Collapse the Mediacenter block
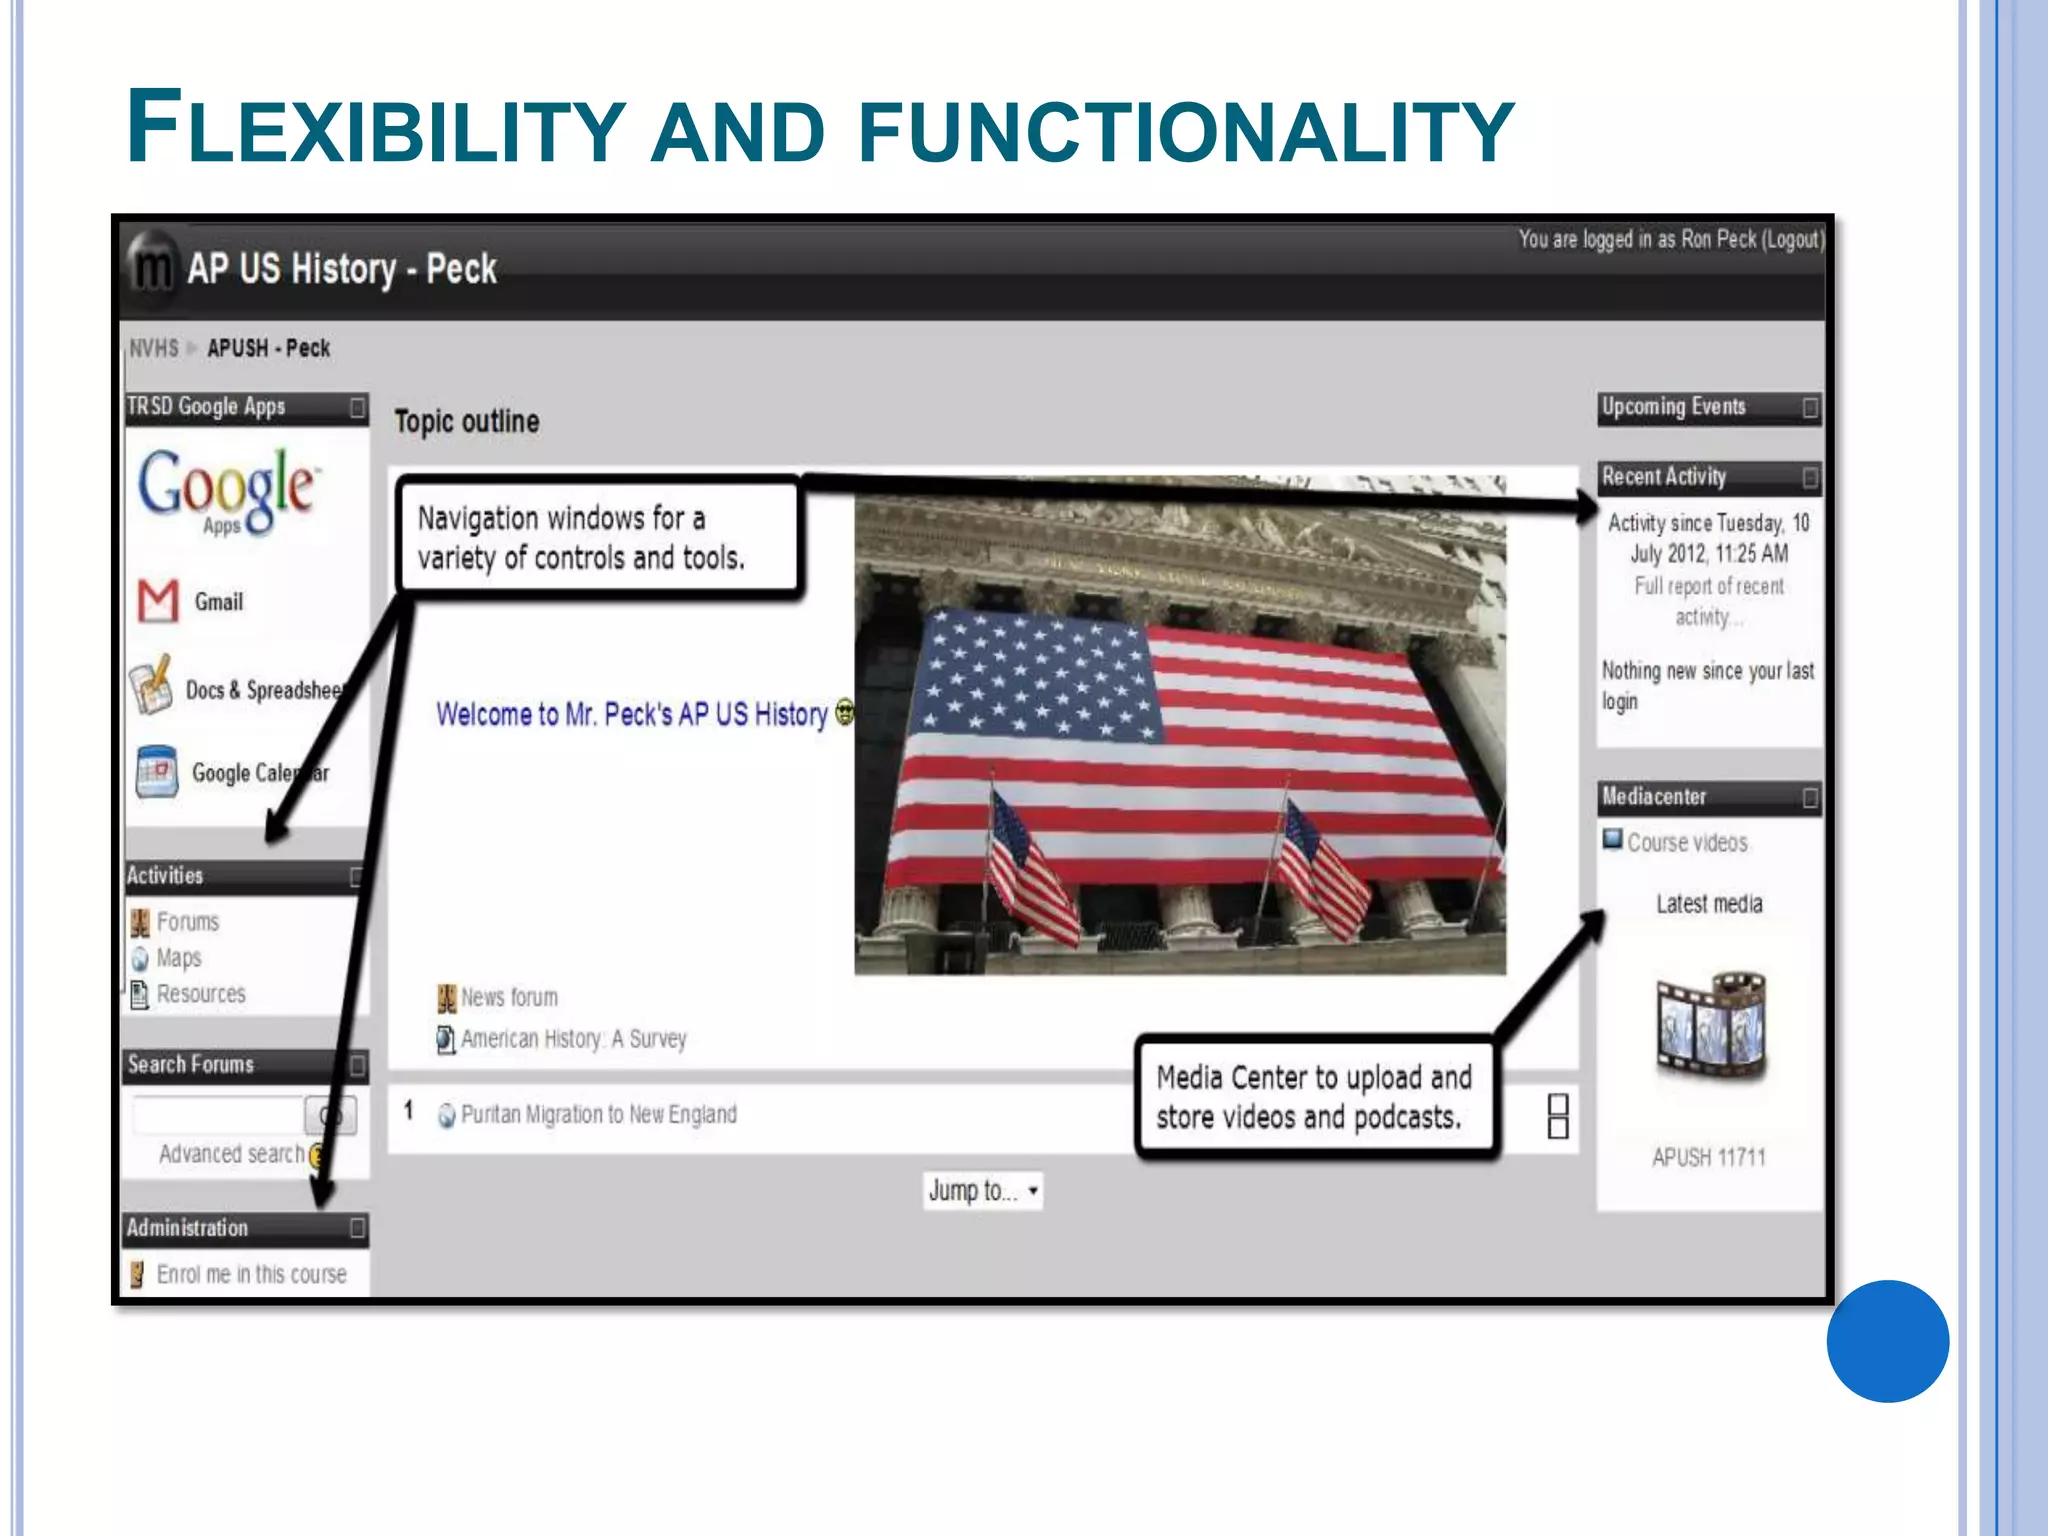This screenshot has width=2048, height=1536. click(x=1810, y=798)
